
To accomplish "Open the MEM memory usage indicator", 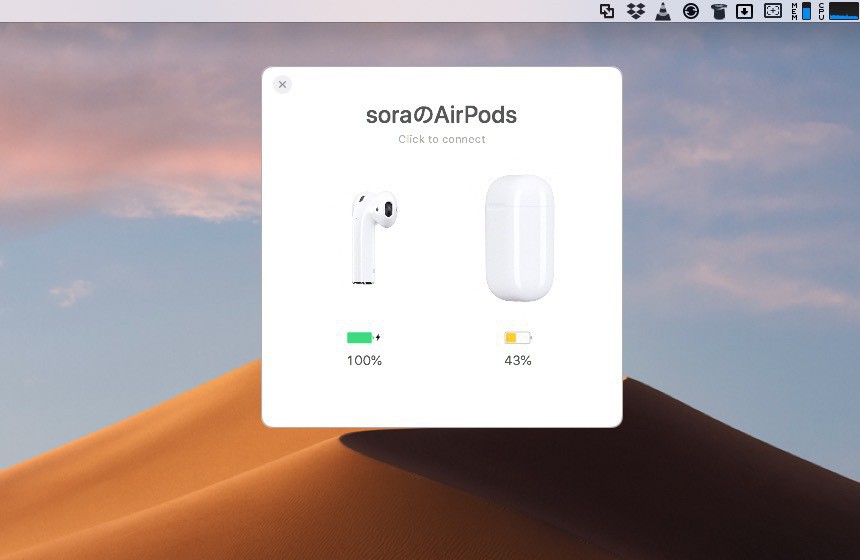I will (x=801, y=11).
